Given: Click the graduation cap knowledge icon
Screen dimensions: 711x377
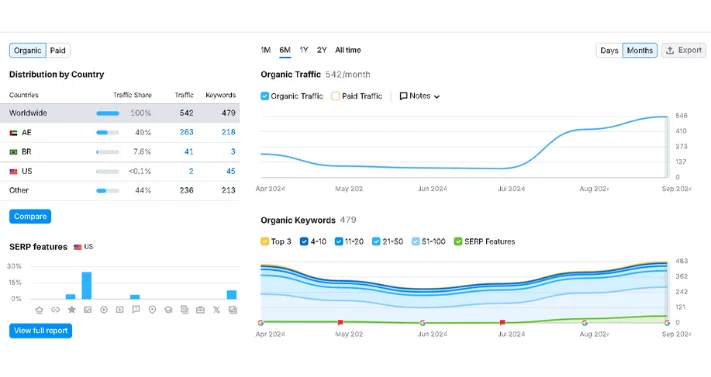Looking at the screenshot, I should click(x=168, y=310).
